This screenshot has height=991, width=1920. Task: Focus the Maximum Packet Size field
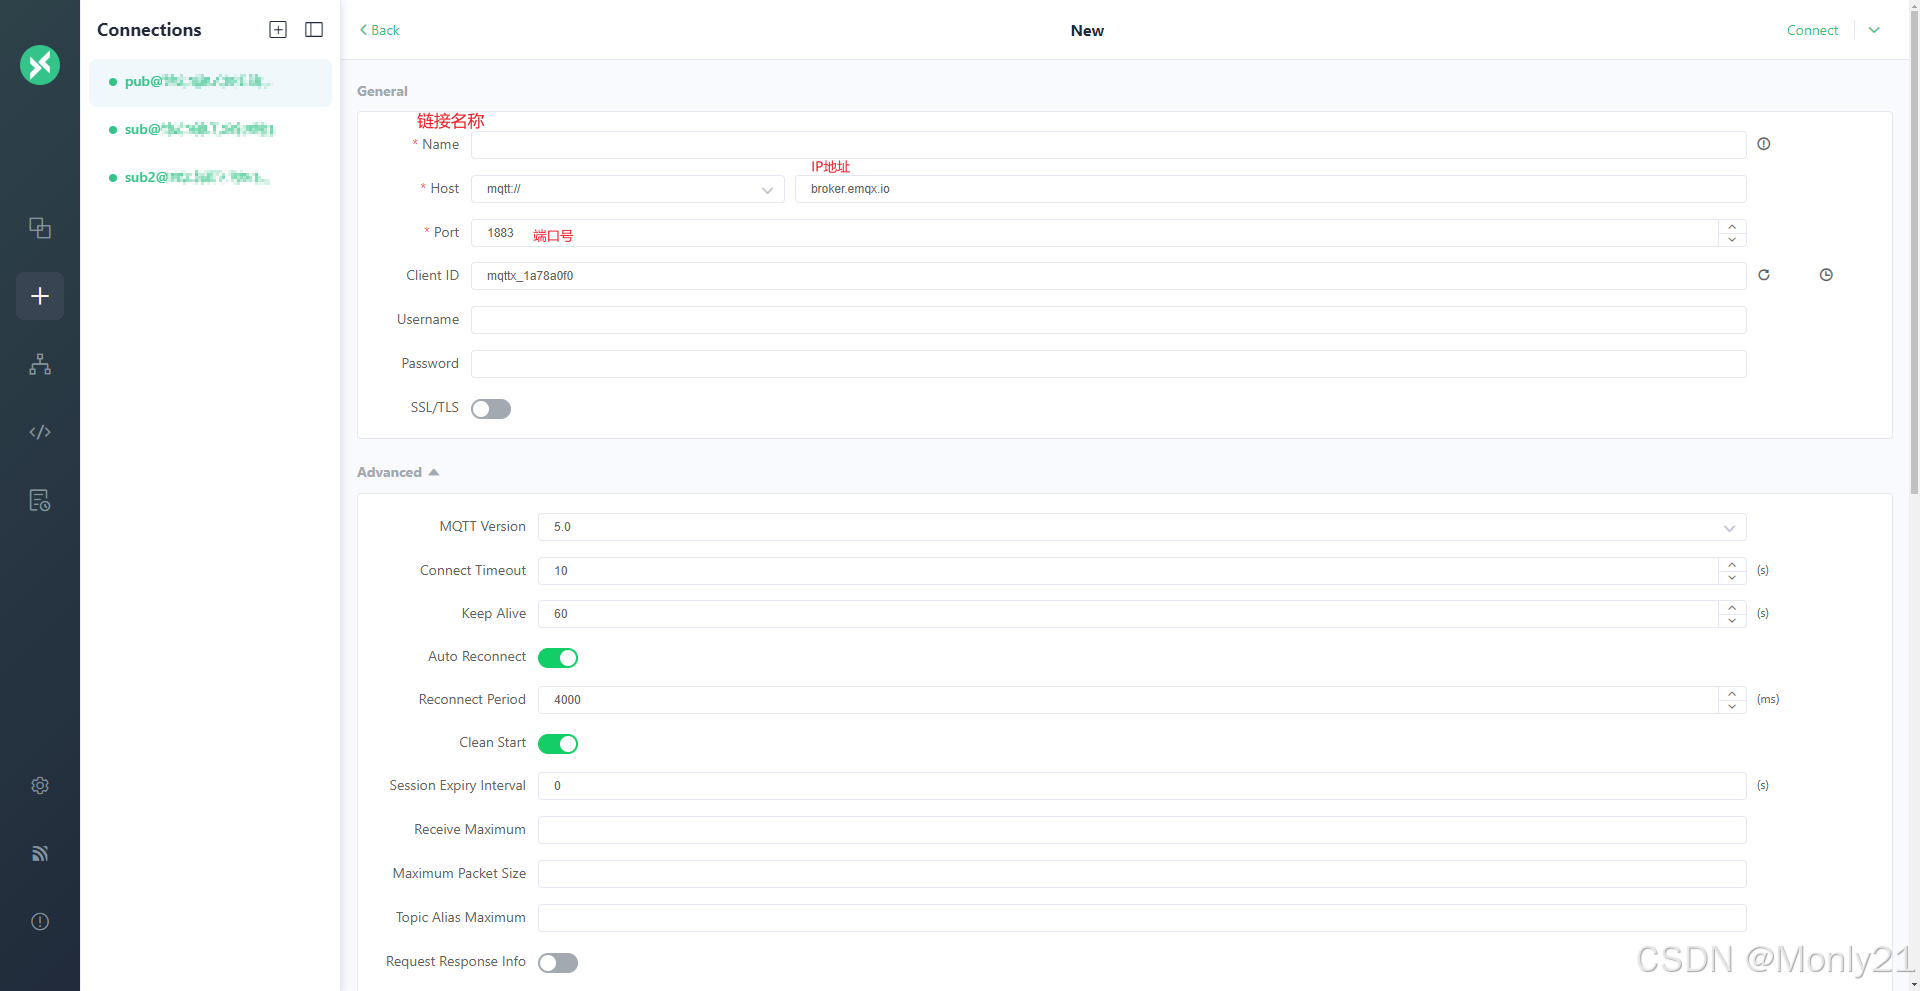pos(1142,874)
